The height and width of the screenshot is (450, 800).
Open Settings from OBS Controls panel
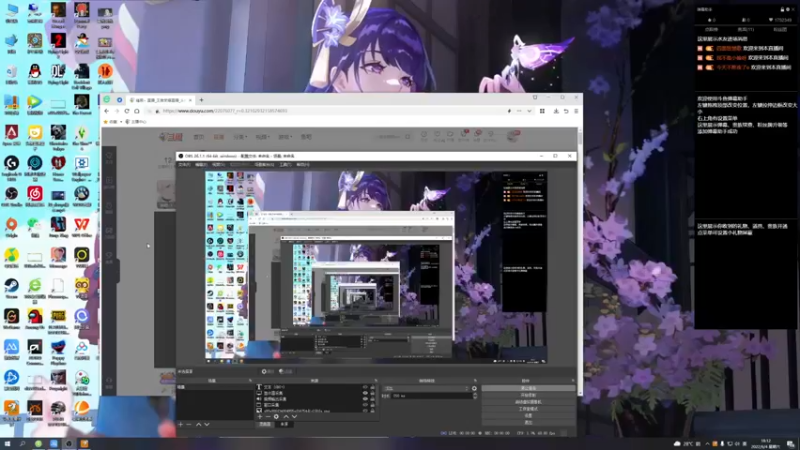click(x=528, y=416)
